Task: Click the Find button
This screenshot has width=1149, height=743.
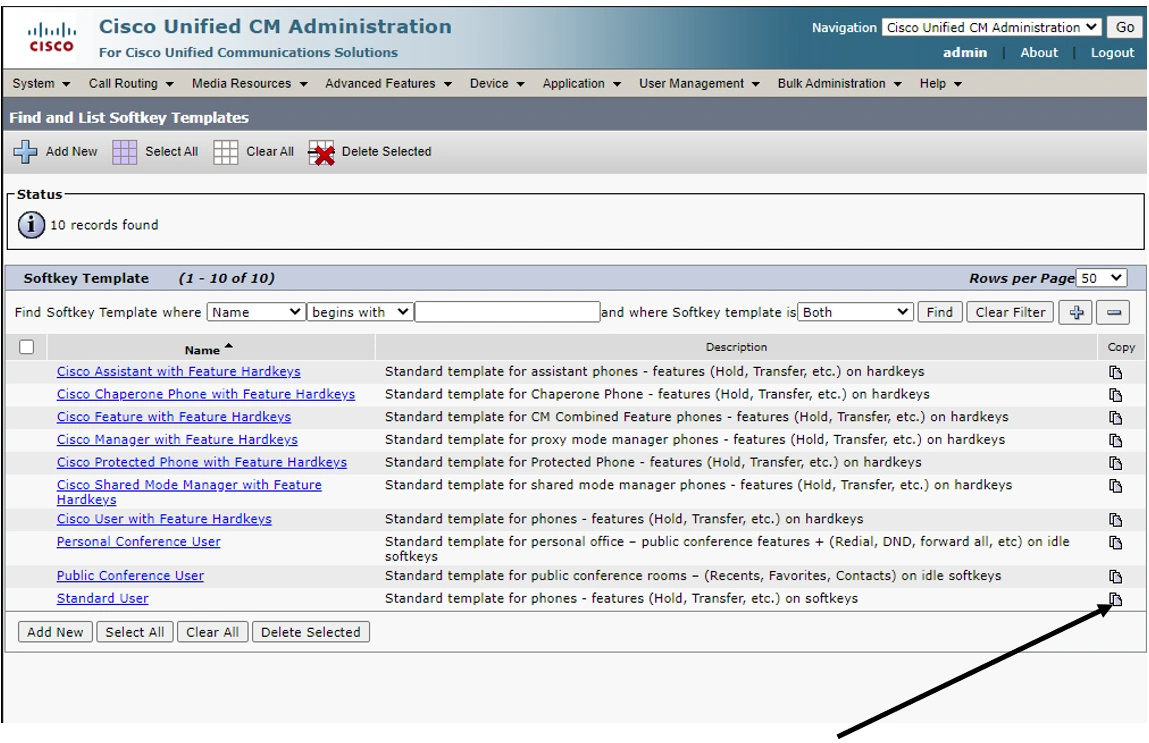Action: (x=939, y=312)
